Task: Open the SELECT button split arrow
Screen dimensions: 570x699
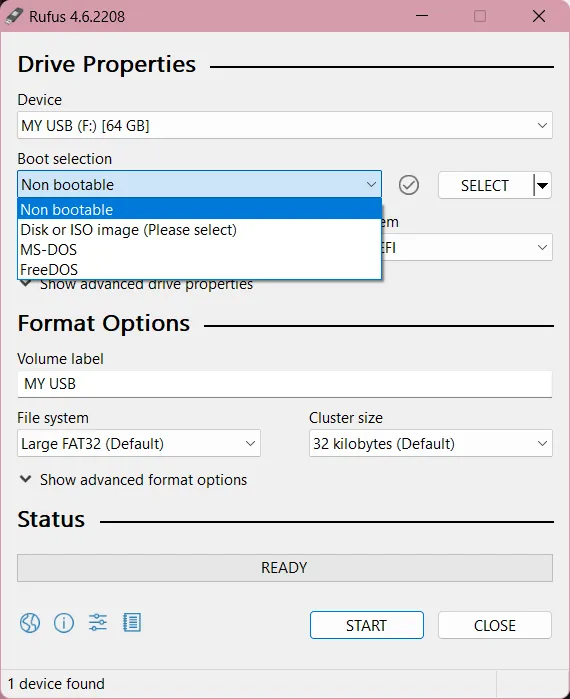Action: (542, 185)
